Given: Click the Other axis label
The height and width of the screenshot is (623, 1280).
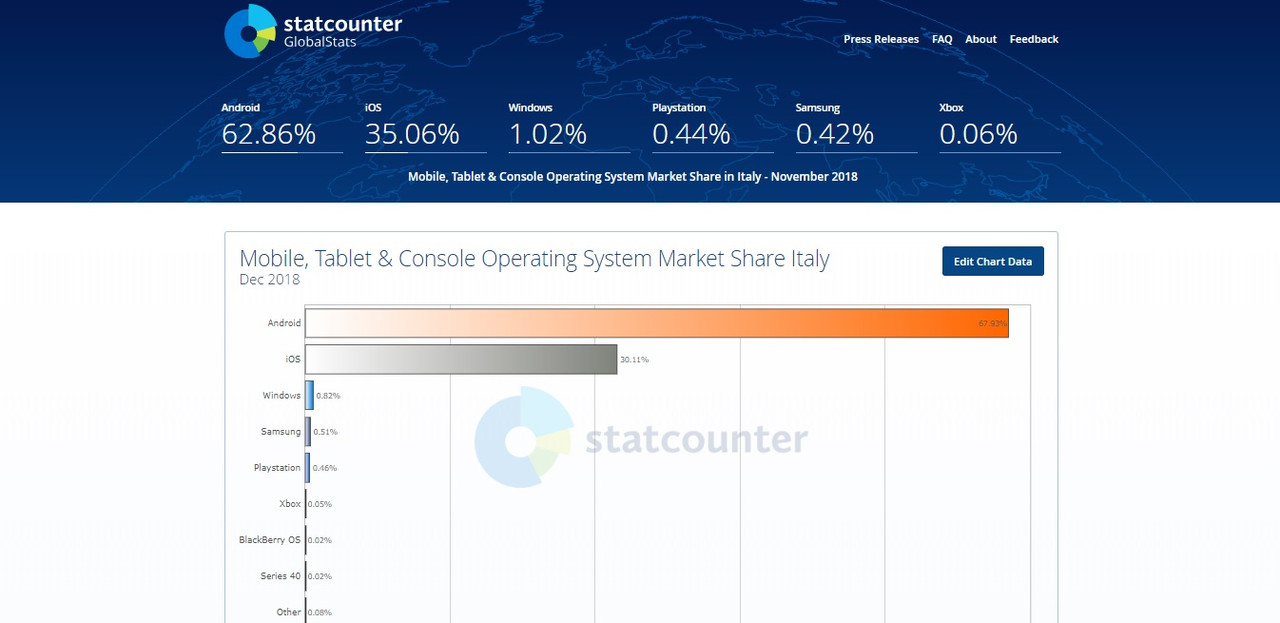Looking at the screenshot, I should click(289, 612).
